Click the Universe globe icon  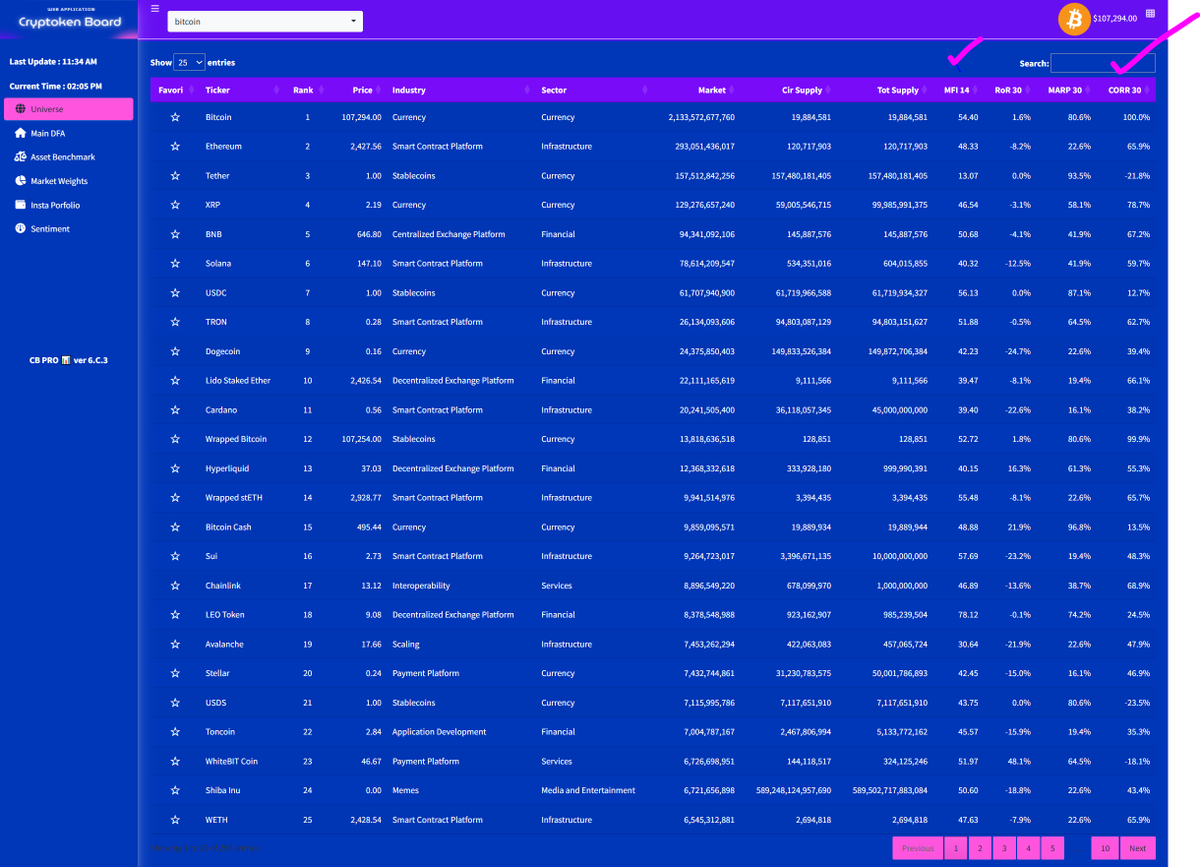[21, 109]
